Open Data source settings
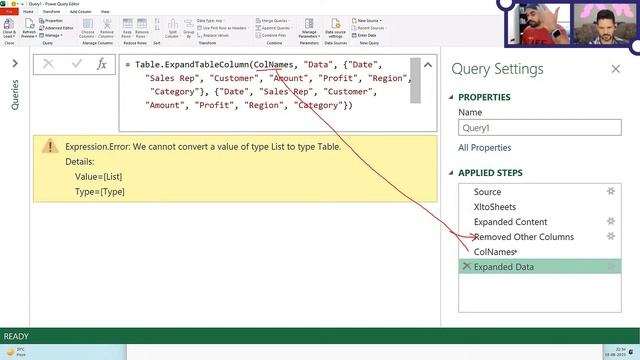 (336, 28)
